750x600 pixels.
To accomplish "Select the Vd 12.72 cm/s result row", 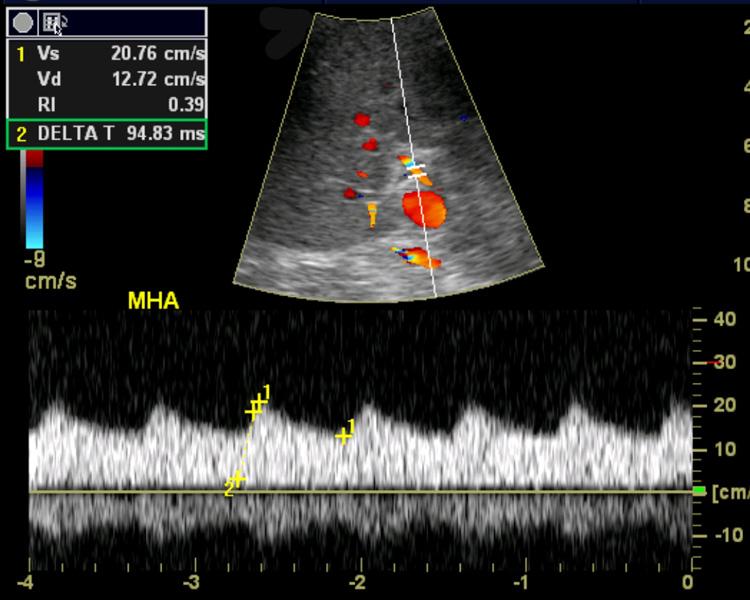I will click(x=107, y=79).
